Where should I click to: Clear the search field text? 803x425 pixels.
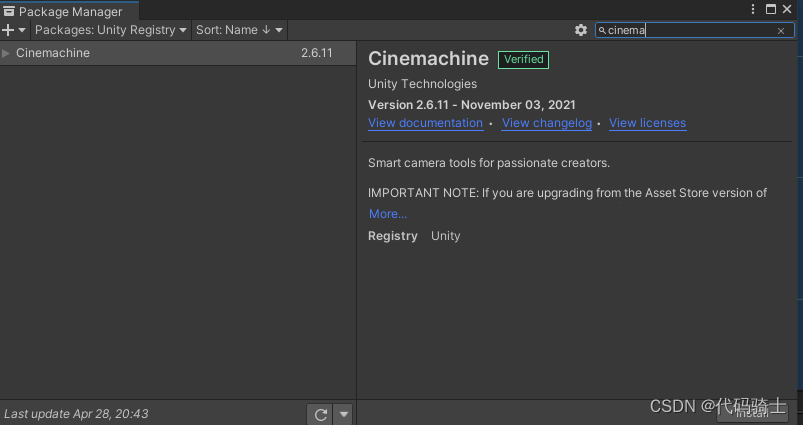[781, 31]
